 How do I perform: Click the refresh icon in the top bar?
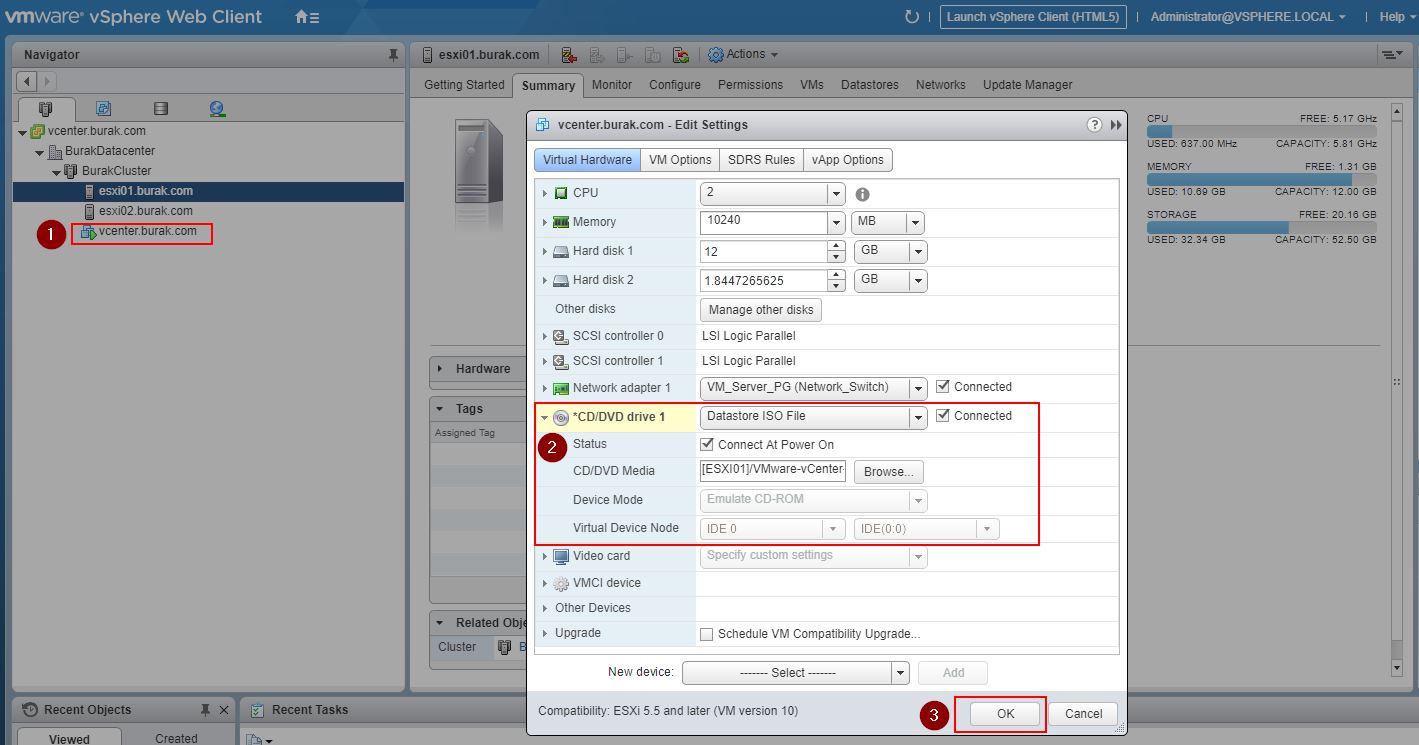click(x=911, y=17)
